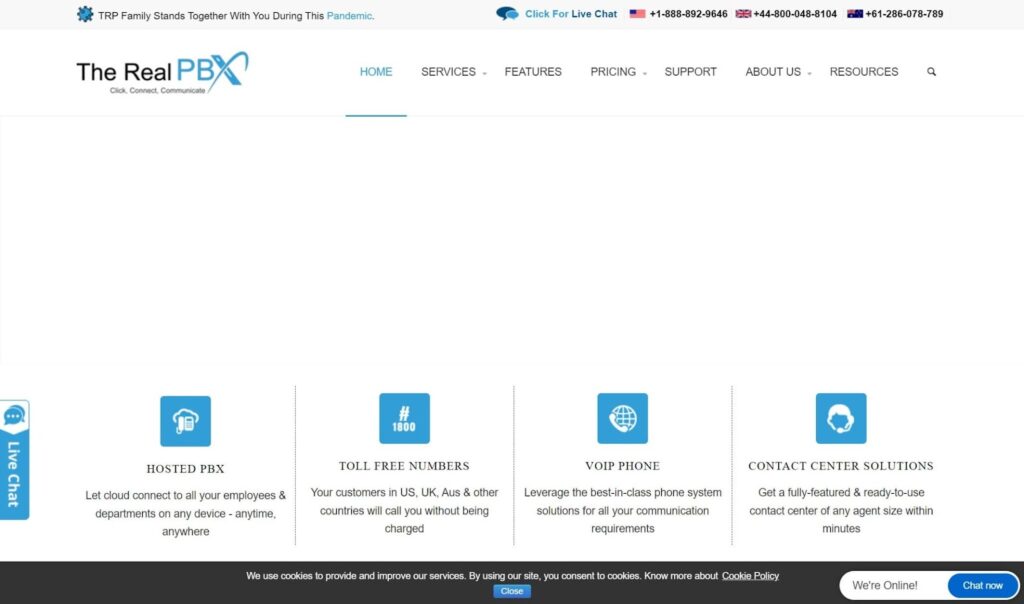Open the Cookie Policy link
Image resolution: width=1024 pixels, height=604 pixels.
750,576
